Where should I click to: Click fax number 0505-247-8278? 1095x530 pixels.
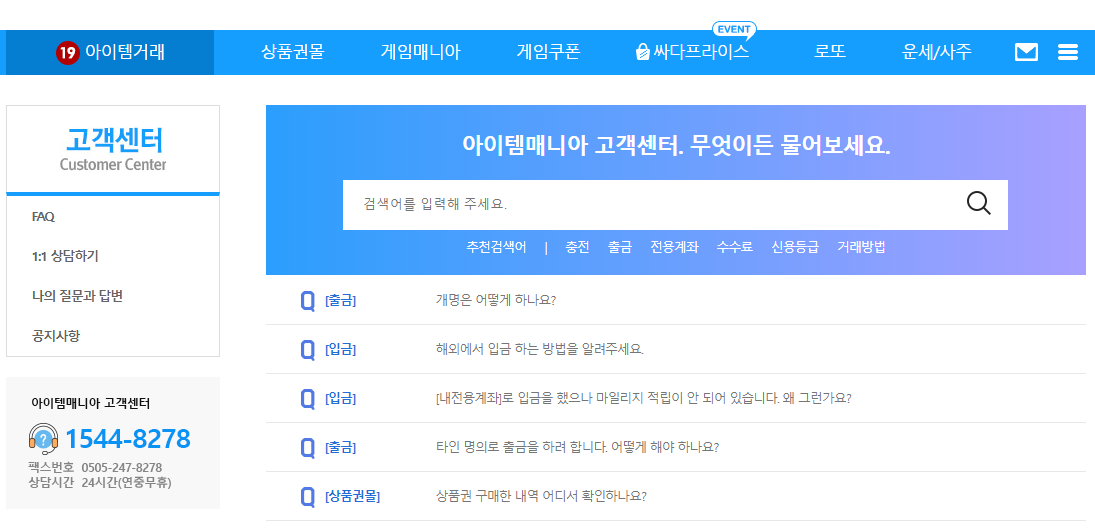(x=122, y=467)
